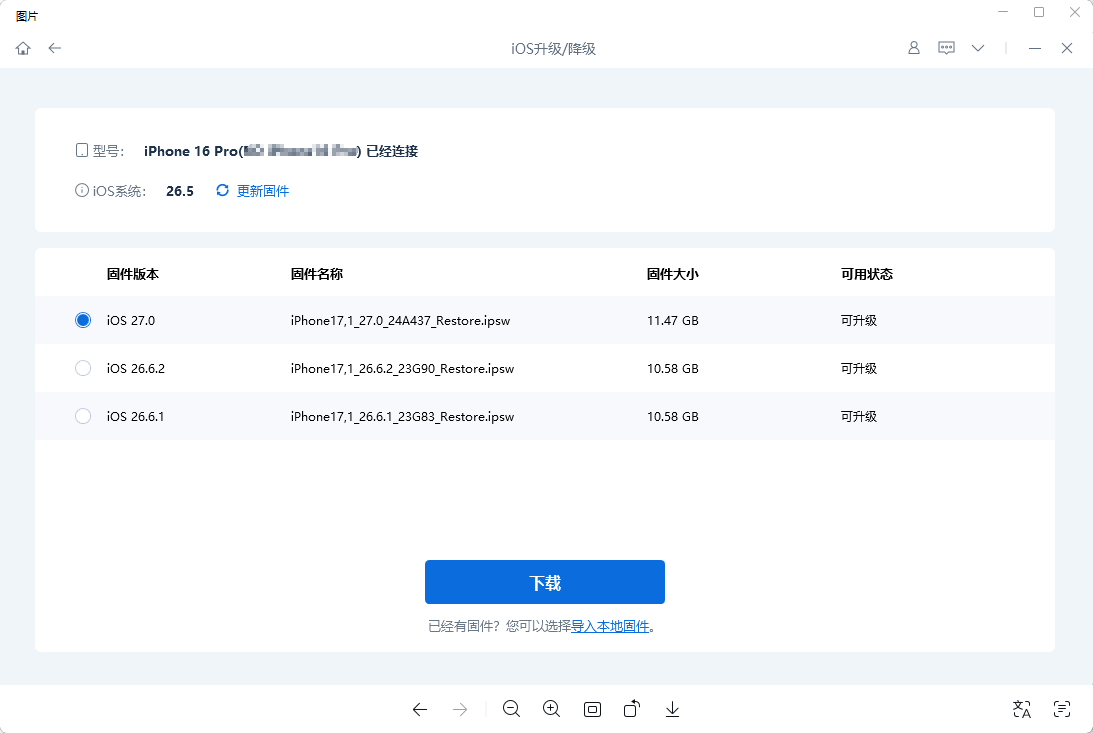Click the iOS 27.0 version label

(131, 321)
